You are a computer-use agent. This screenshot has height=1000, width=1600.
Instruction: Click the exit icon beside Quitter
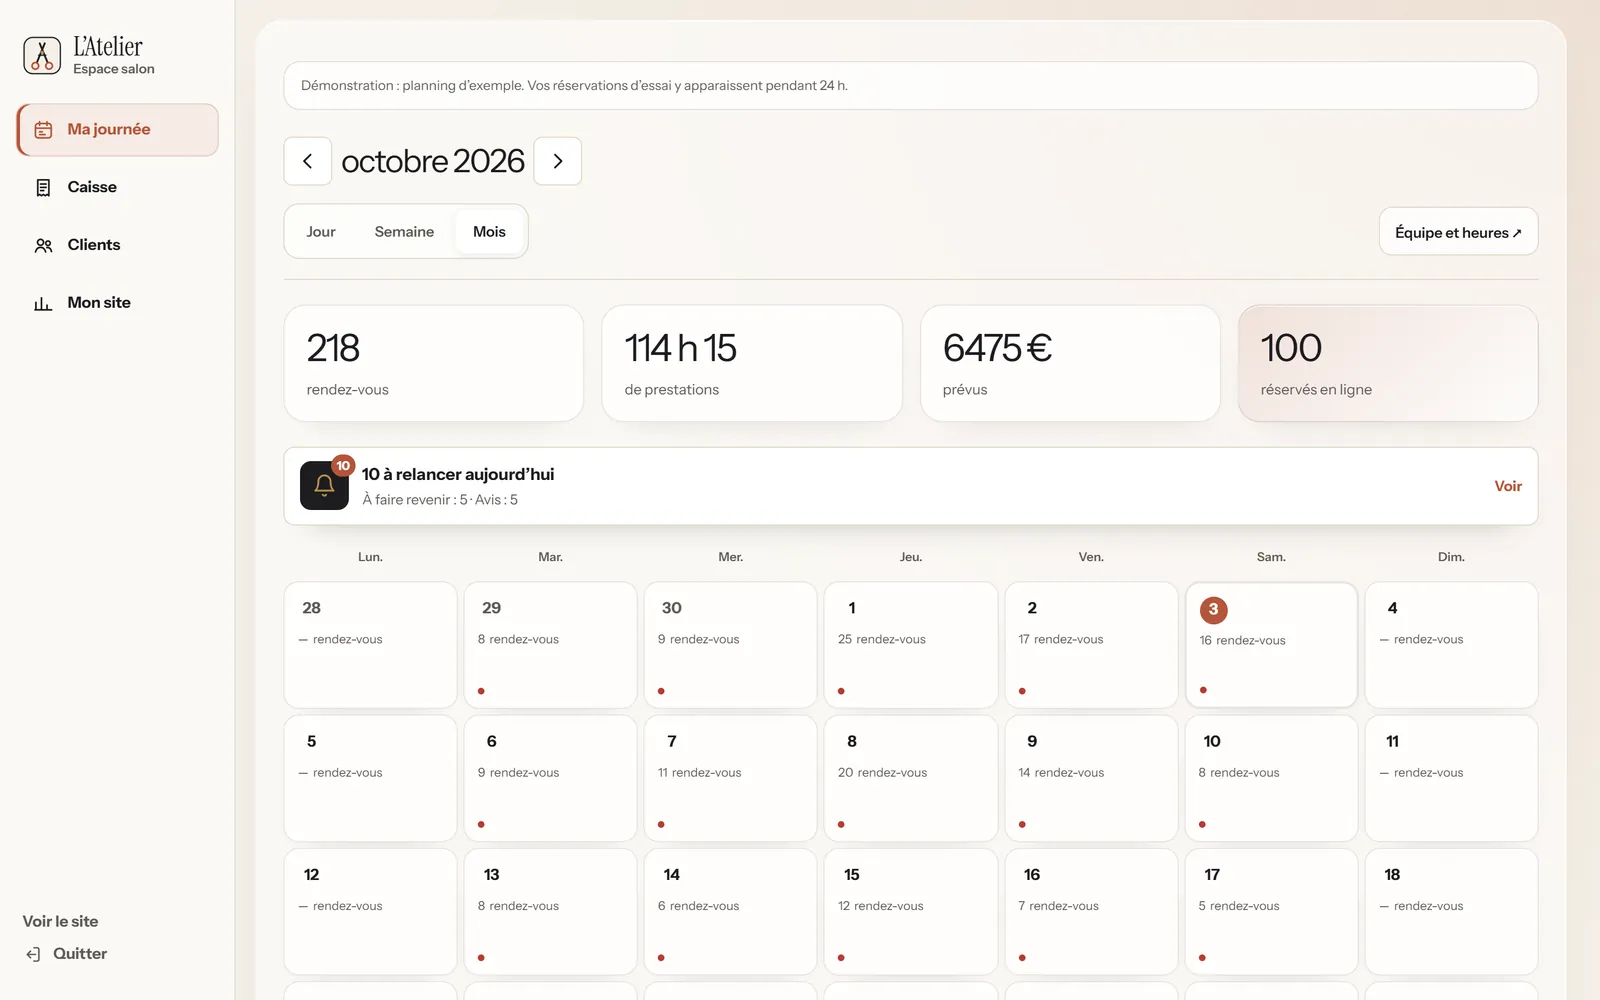click(x=33, y=954)
